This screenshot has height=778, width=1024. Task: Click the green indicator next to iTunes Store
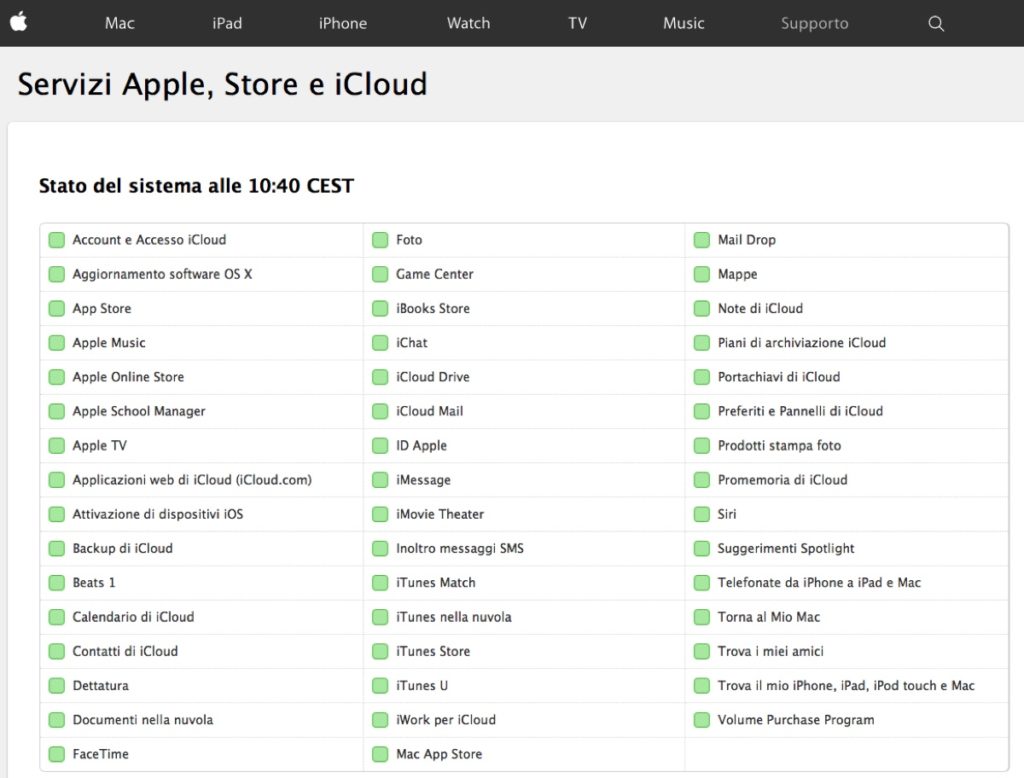tap(380, 651)
